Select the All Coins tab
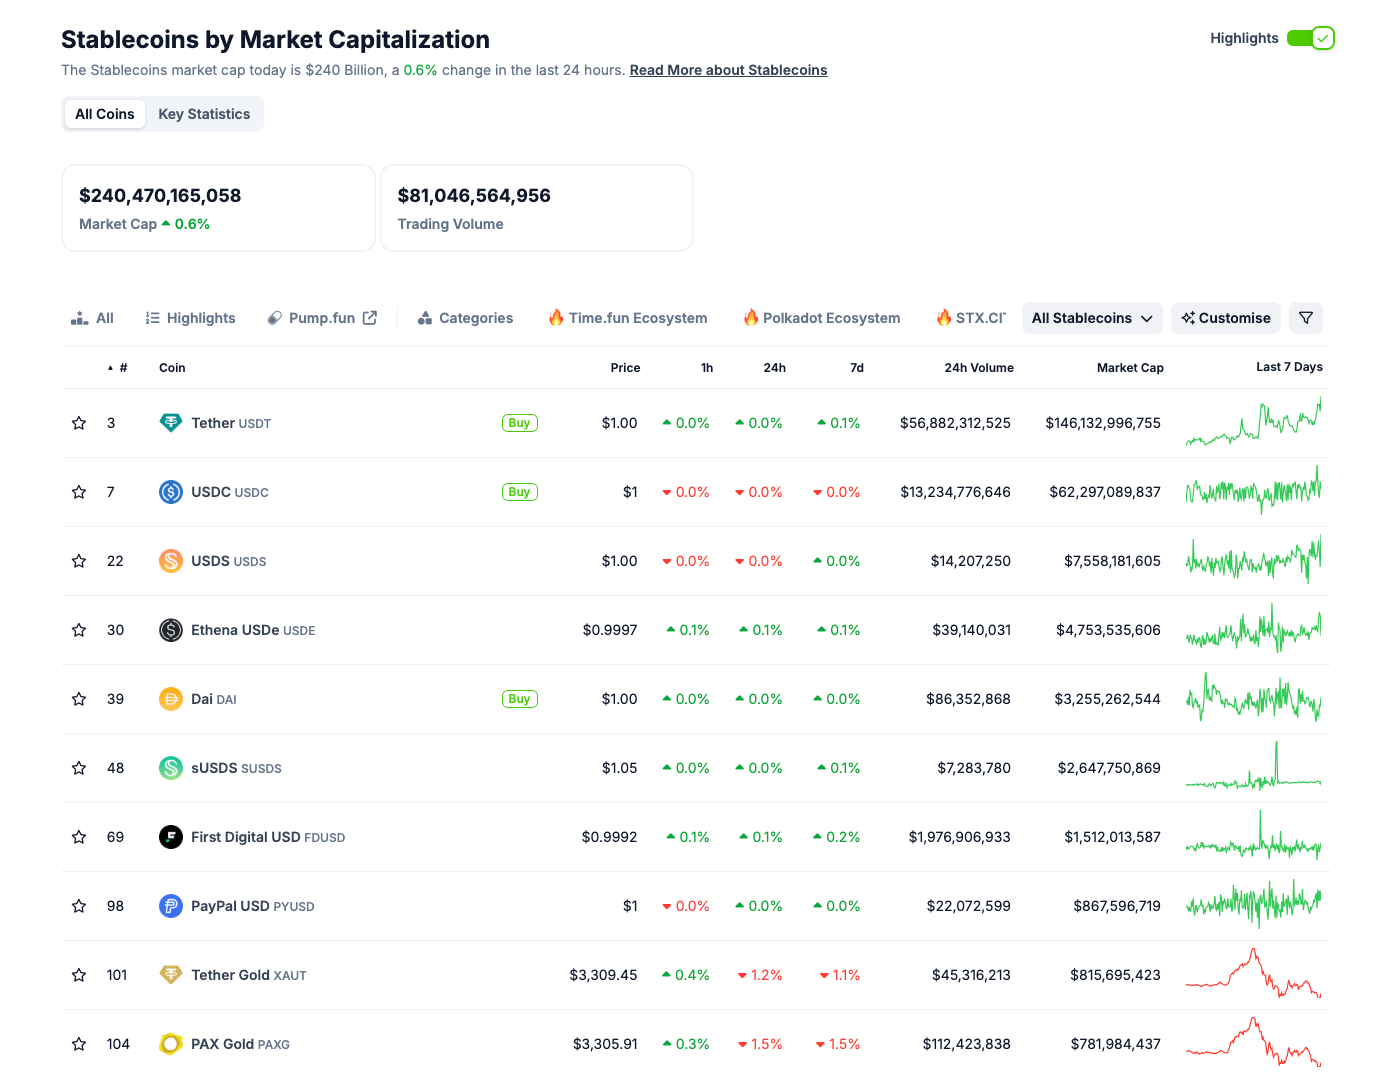The image size is (1374, 1076). tap(104, 113)
